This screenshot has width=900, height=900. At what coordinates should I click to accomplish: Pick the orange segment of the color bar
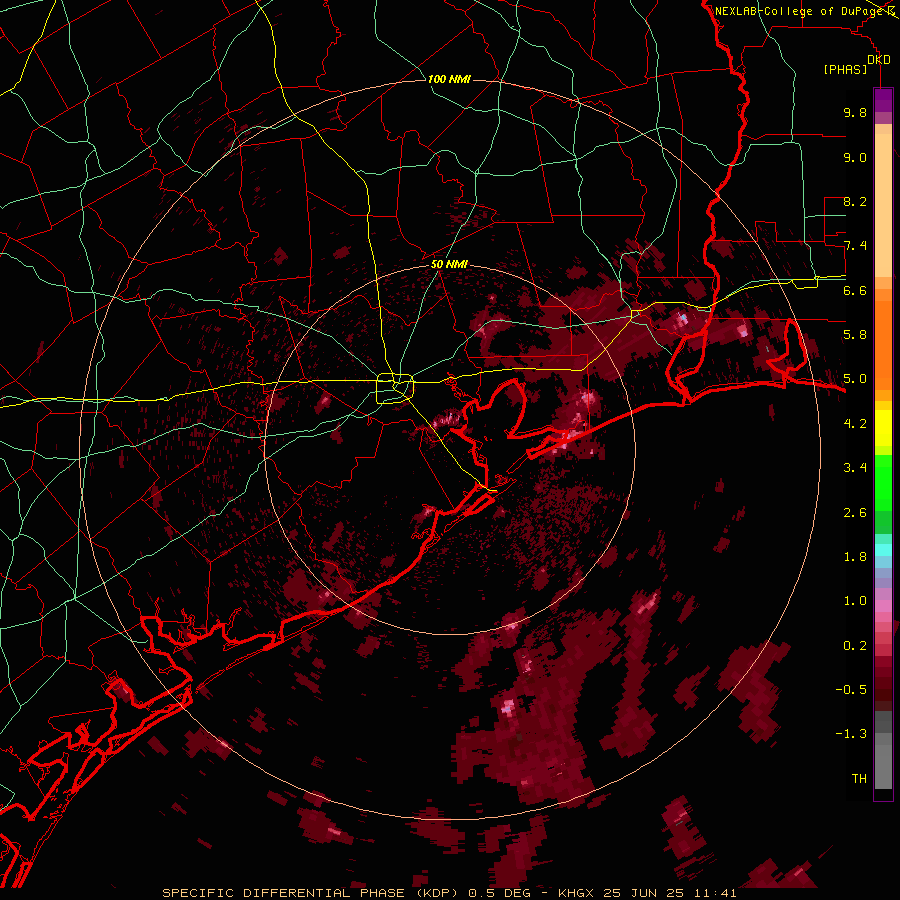click(x=883, y=344)
